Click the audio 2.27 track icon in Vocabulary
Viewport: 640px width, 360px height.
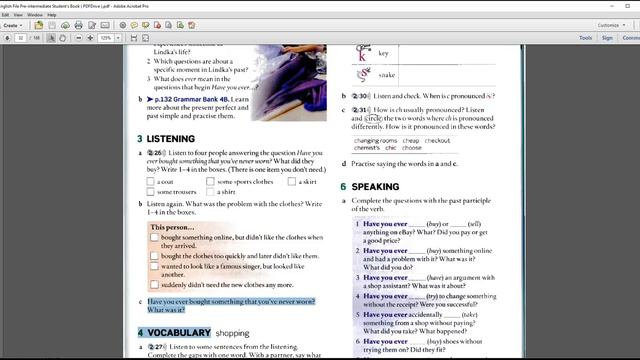[157, 347]
